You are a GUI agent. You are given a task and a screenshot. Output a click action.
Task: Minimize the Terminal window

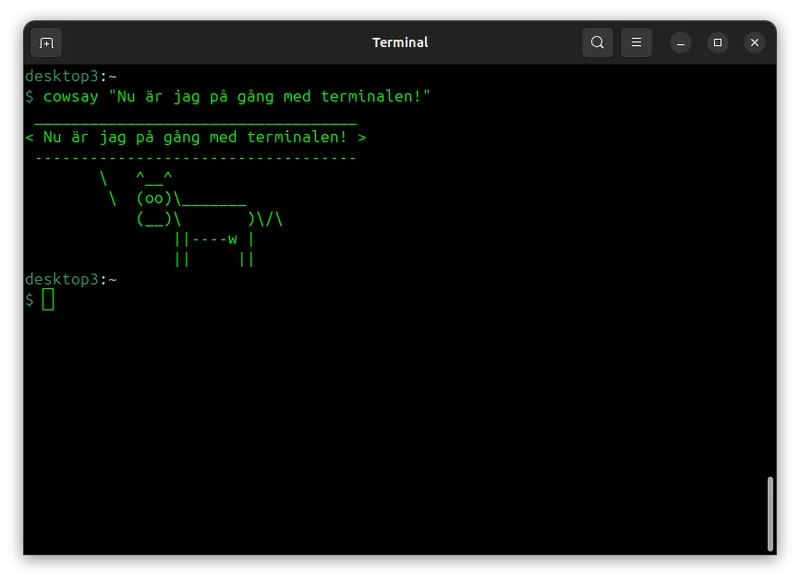pyautogui.click(x=680, y=42)
